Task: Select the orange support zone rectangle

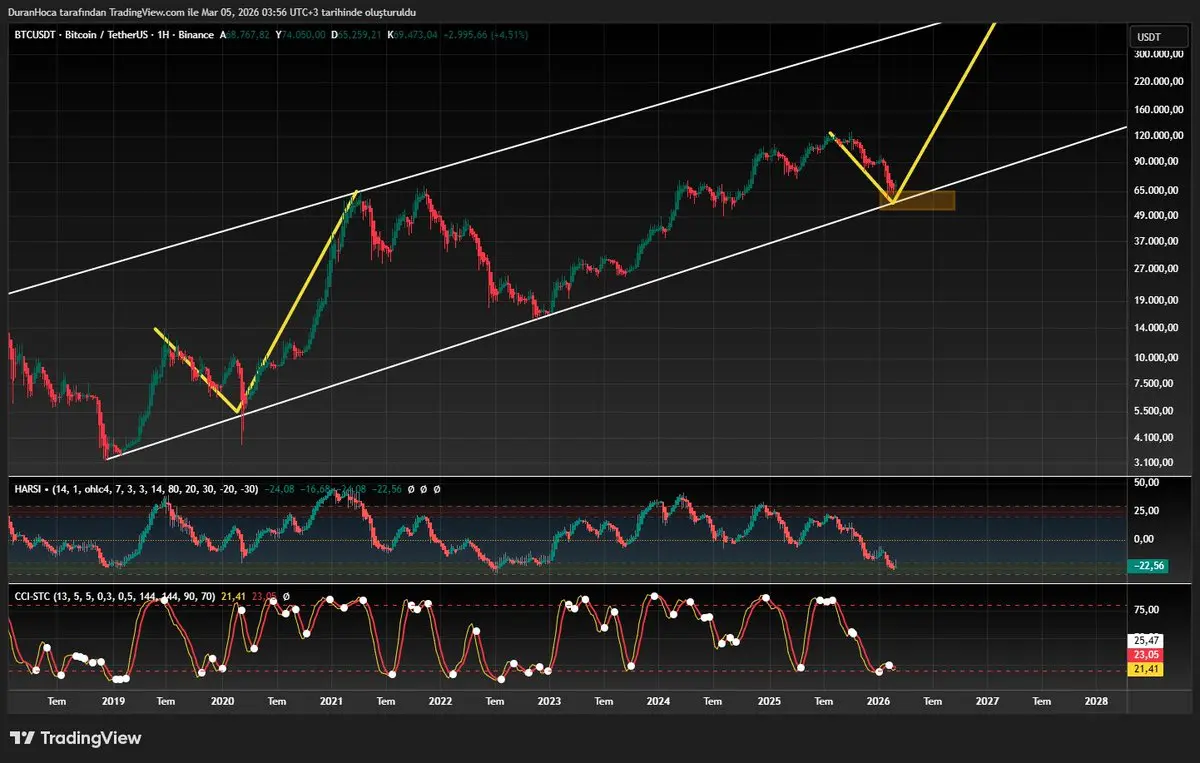Action: [917, 200]
